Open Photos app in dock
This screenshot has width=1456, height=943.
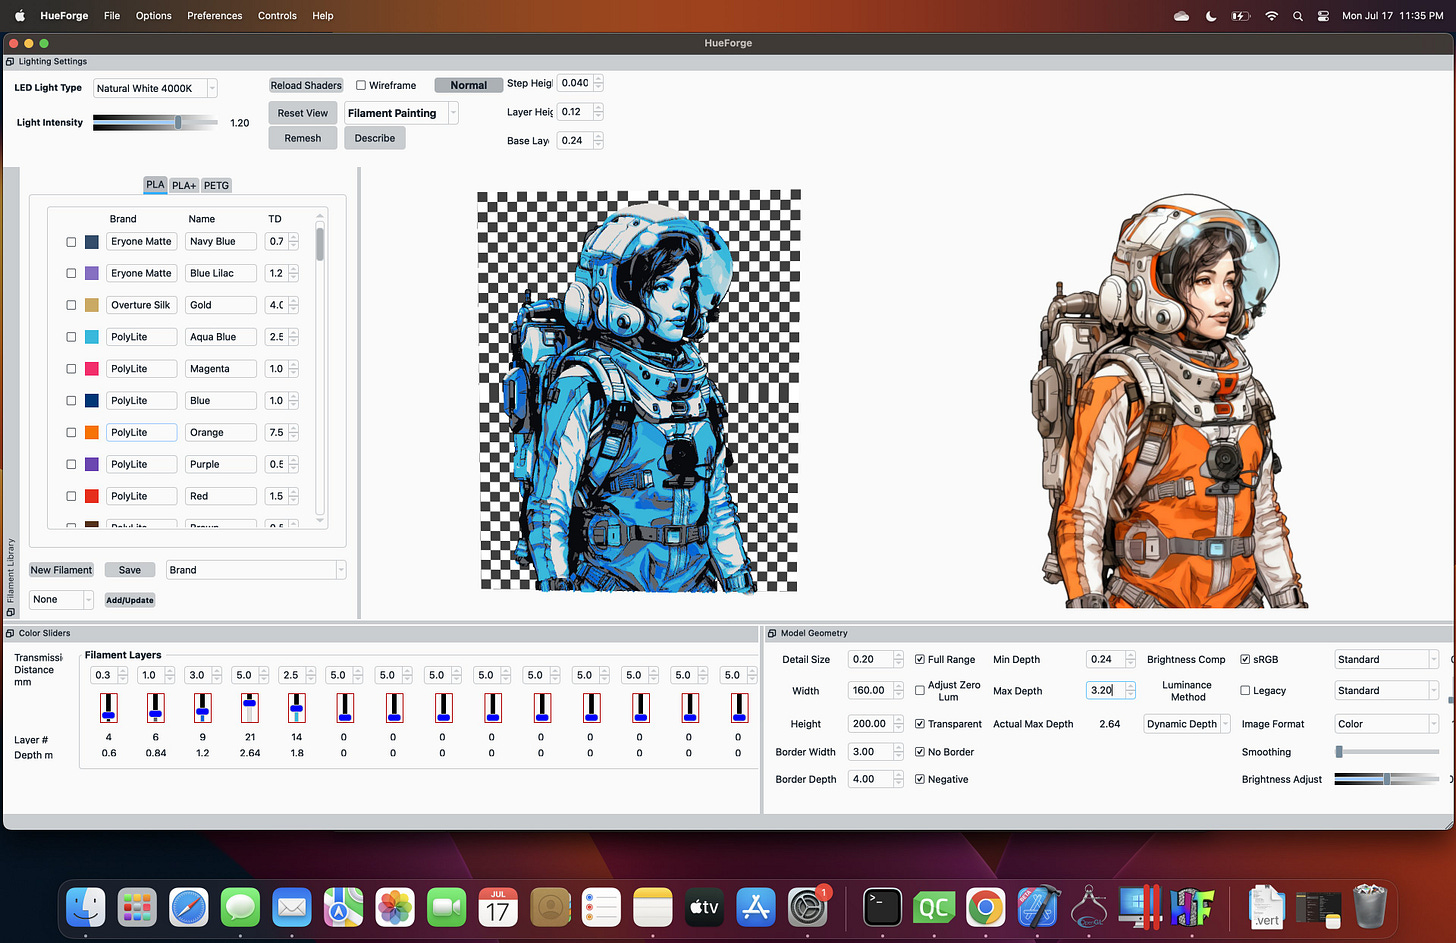(395, 907)
